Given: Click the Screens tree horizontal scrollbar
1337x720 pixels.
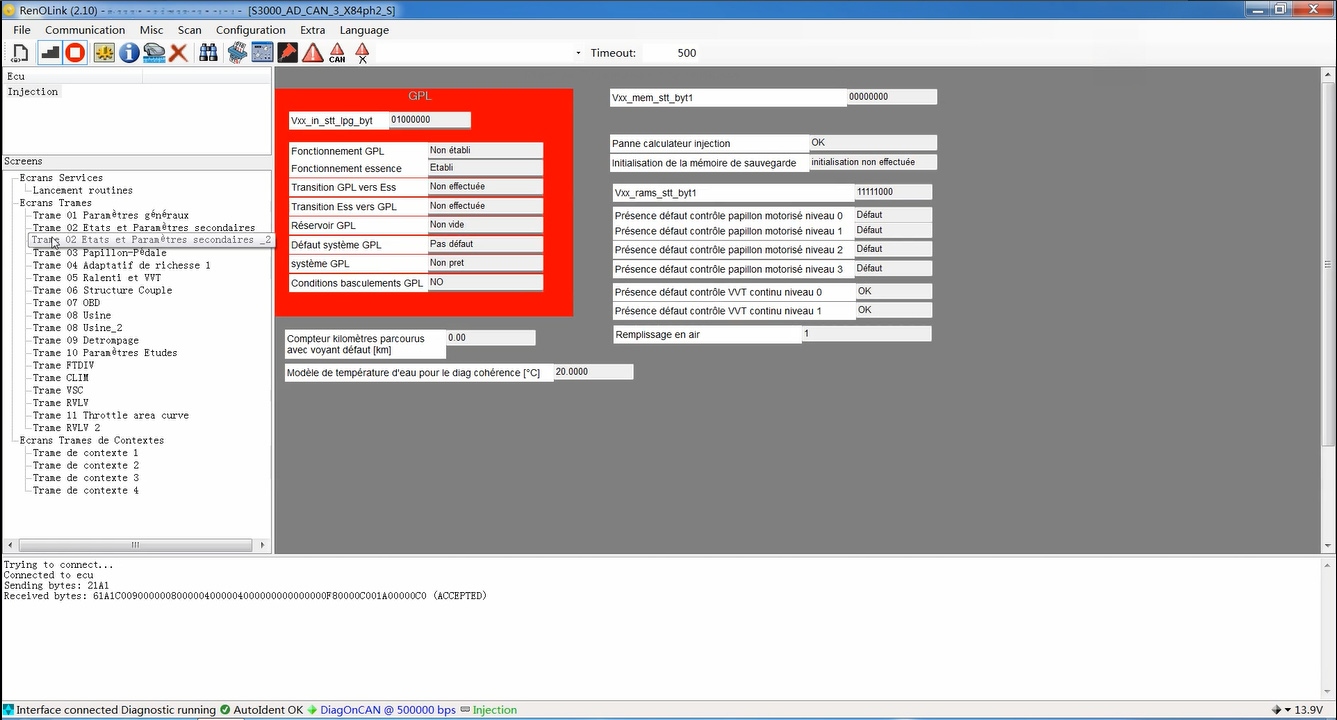Looking at the screenshot, I should 136,545.
